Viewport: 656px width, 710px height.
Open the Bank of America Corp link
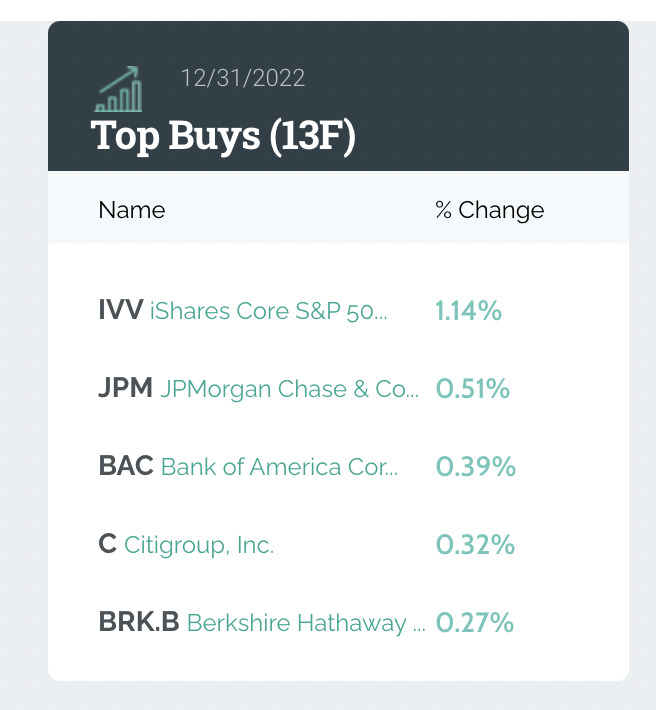tap(280, 467)
